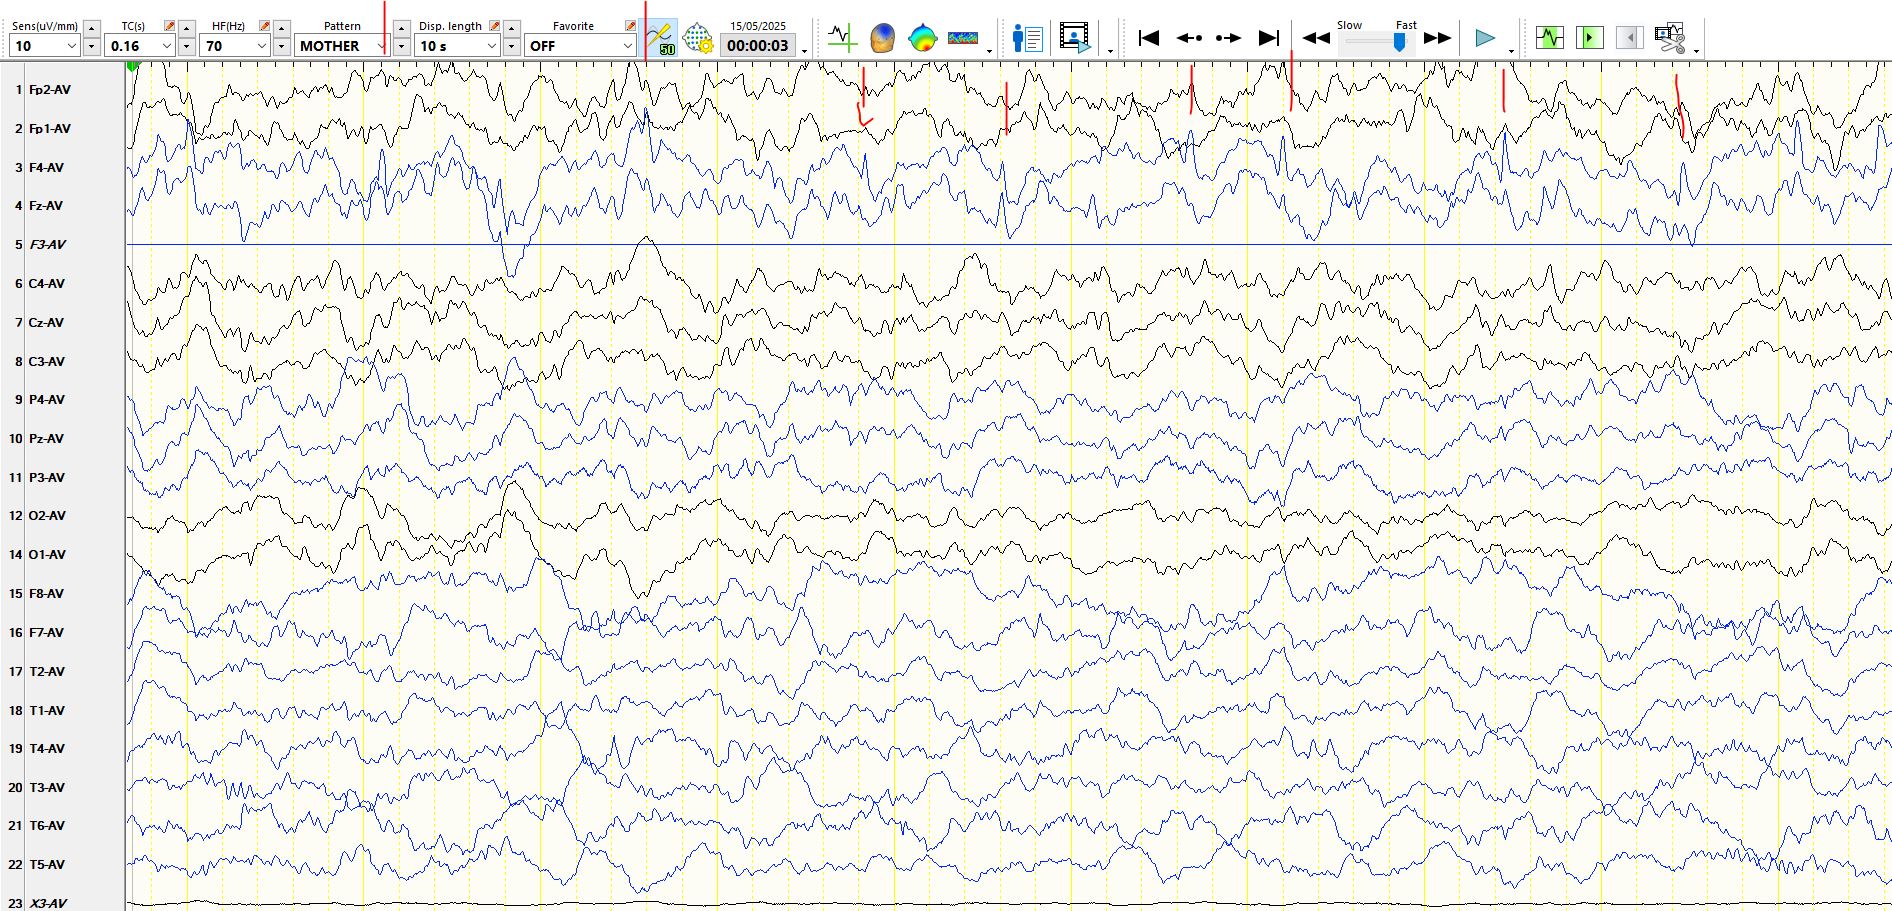Open the spectral density array view
This screenshot has width=1892, height=911.
pyautogui.click(x=963, y=39)
